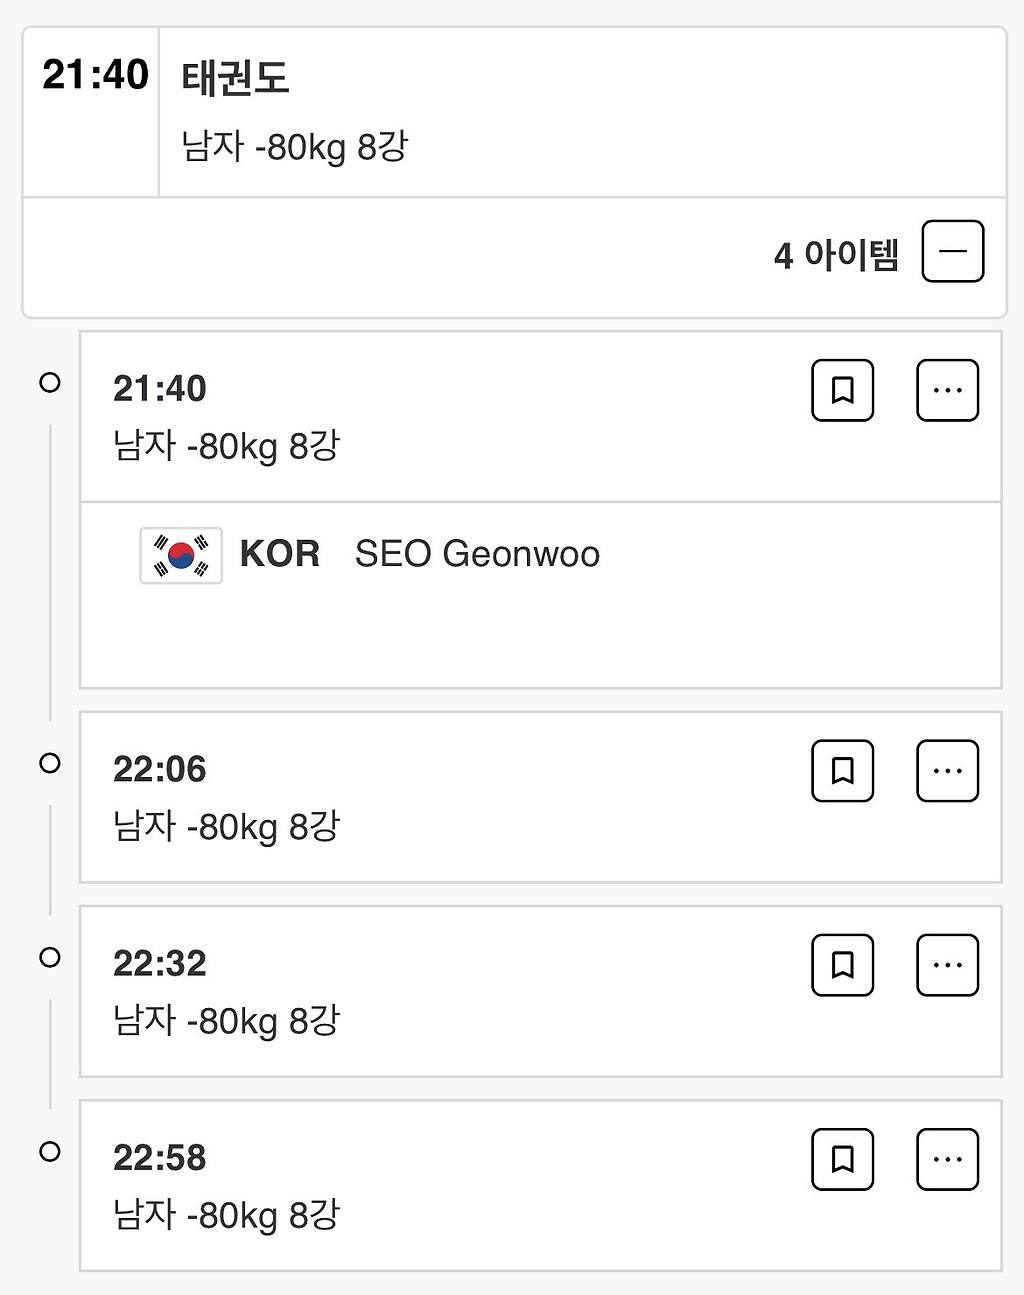
Task: Bookmark the 22:32 match
Action: (842, 965)
